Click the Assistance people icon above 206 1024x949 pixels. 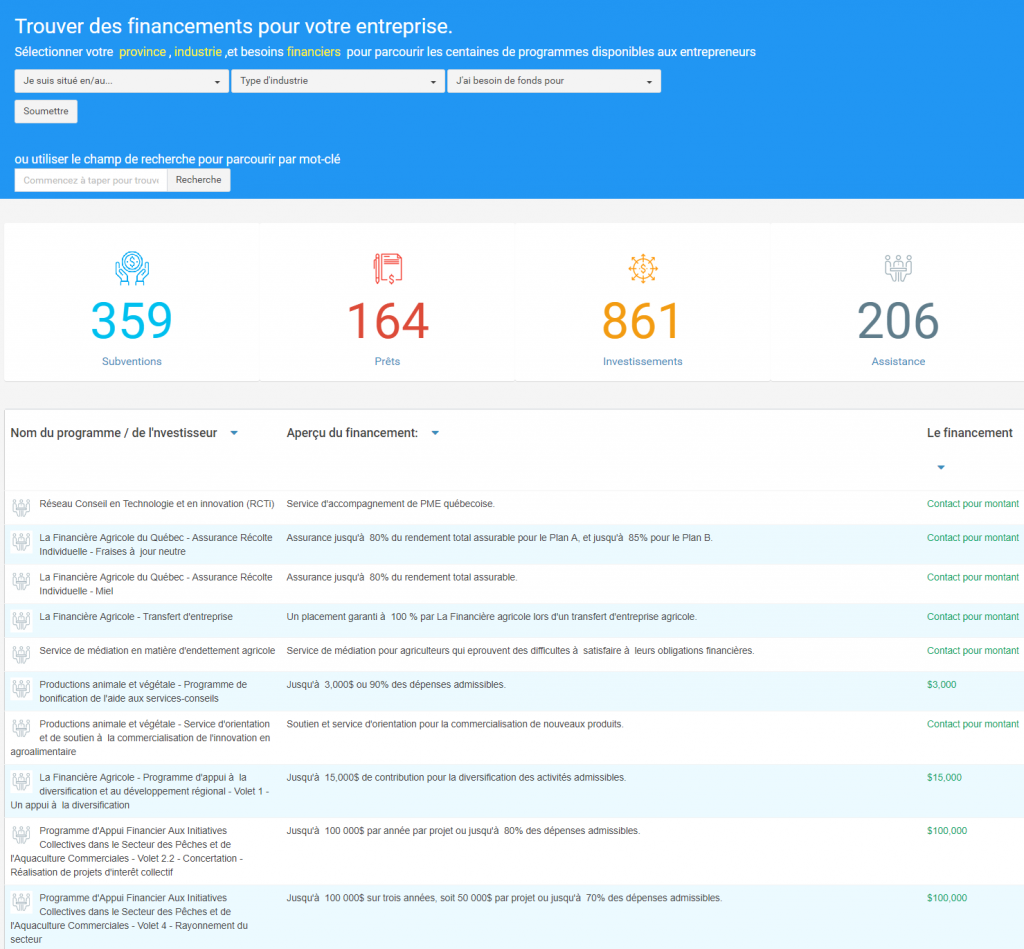tap(898, 268)
